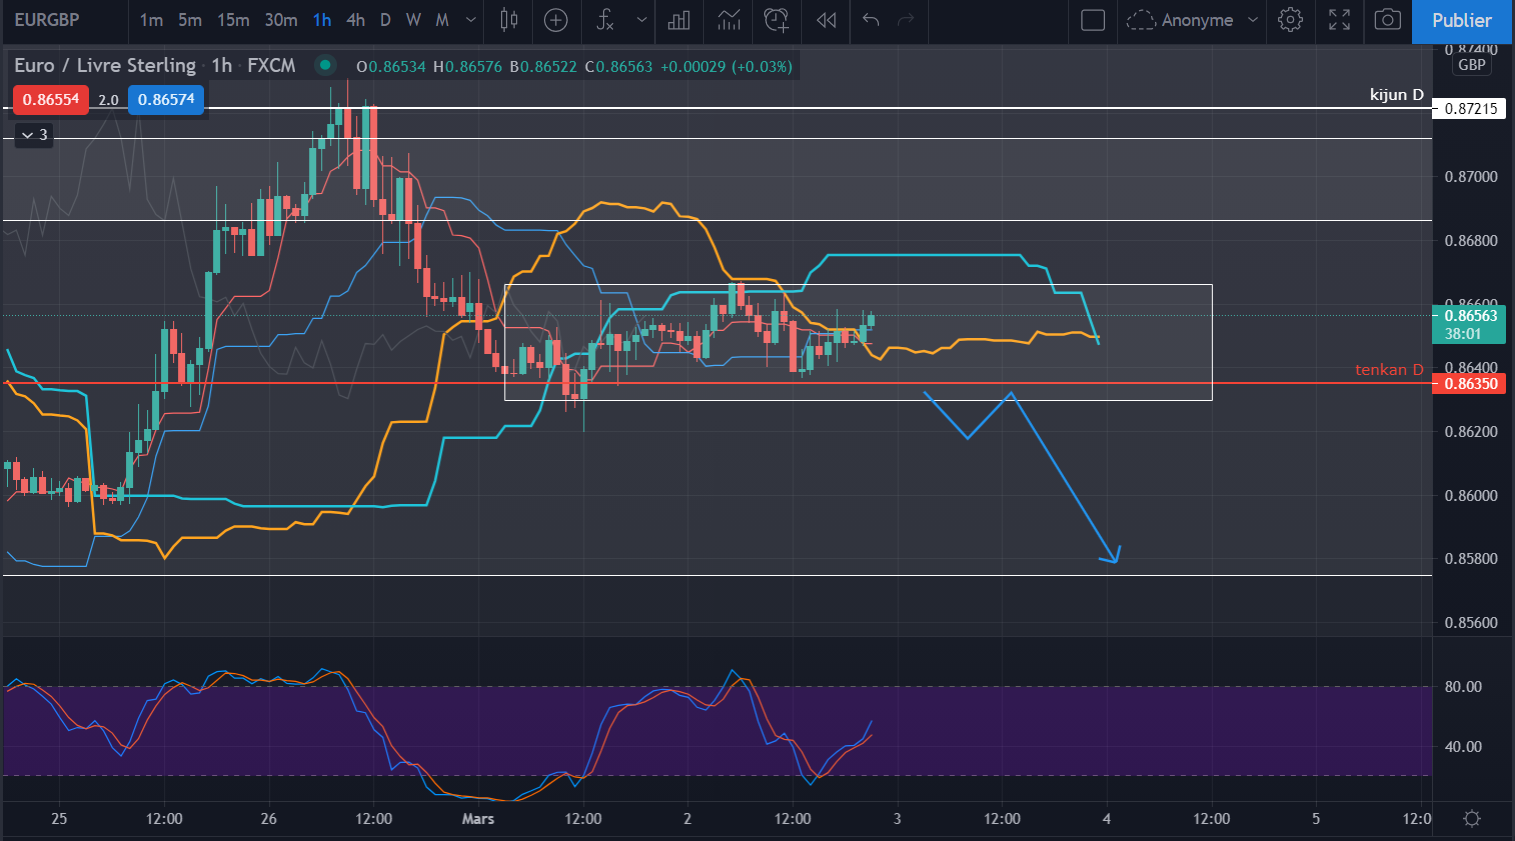Open the candlestick chart style selector
Image resolution: width=1515 pixels, height=841 pixels.
[509, 20]
